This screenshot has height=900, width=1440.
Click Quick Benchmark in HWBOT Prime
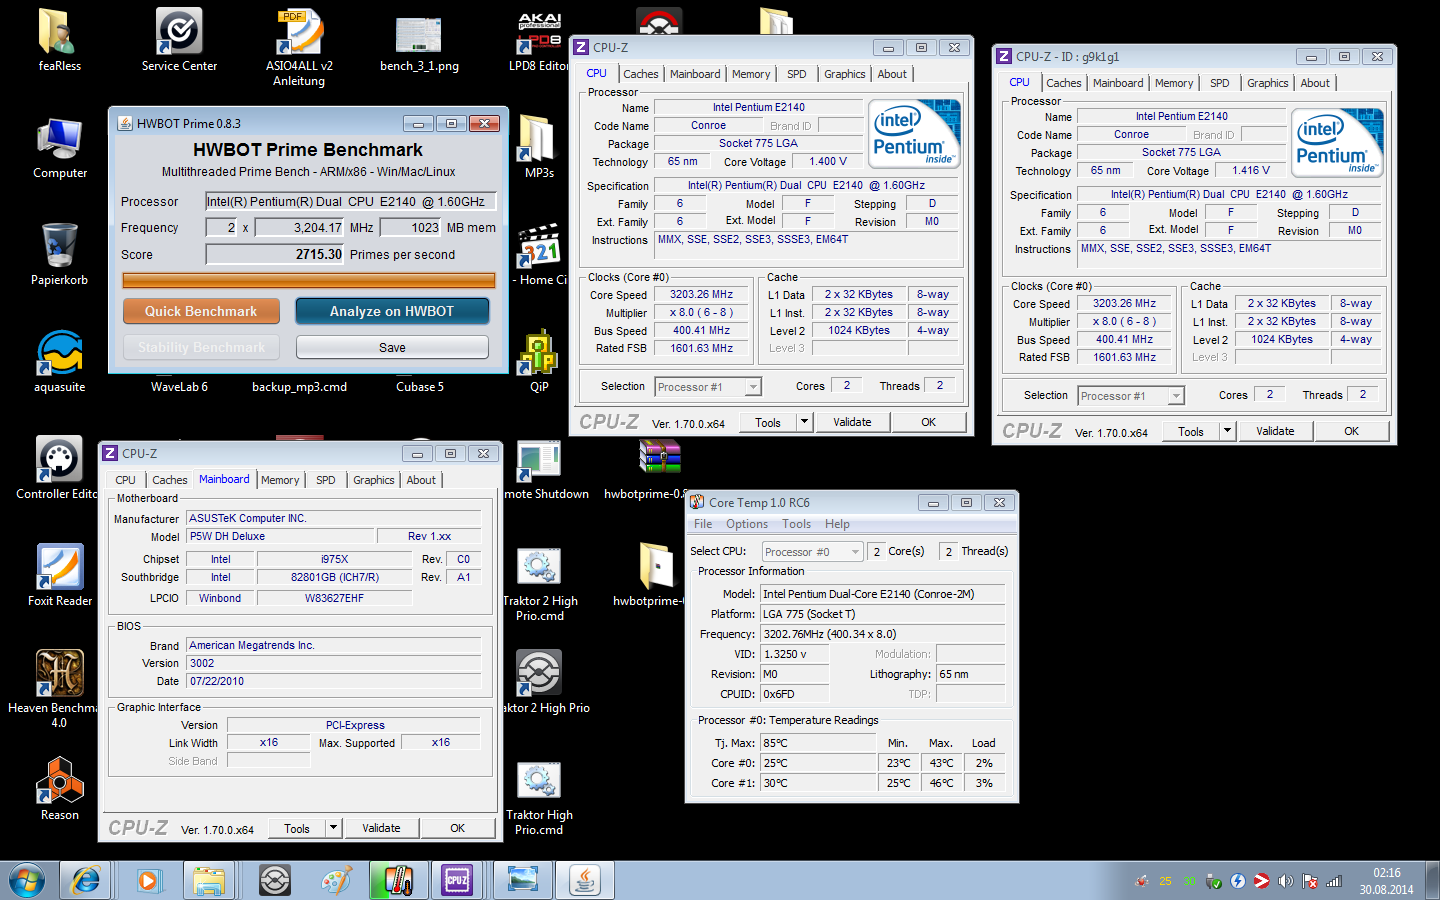[x=201, y=311]
